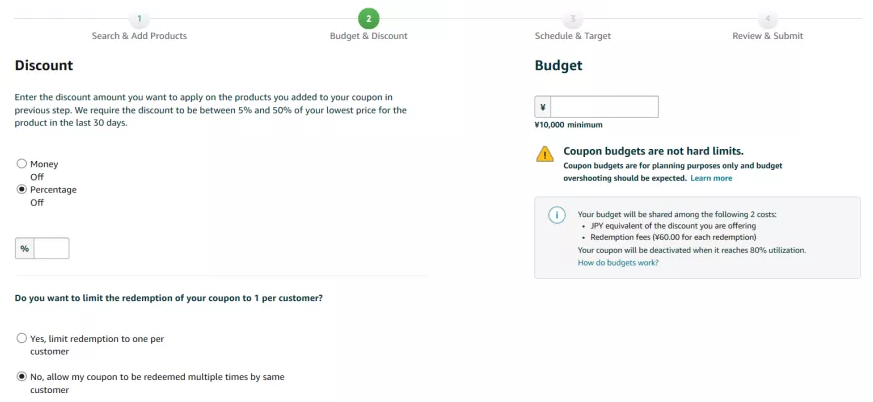873x402 pixels.
Task: Go to Search & Add Products step
Action: [x=139, y=36]
